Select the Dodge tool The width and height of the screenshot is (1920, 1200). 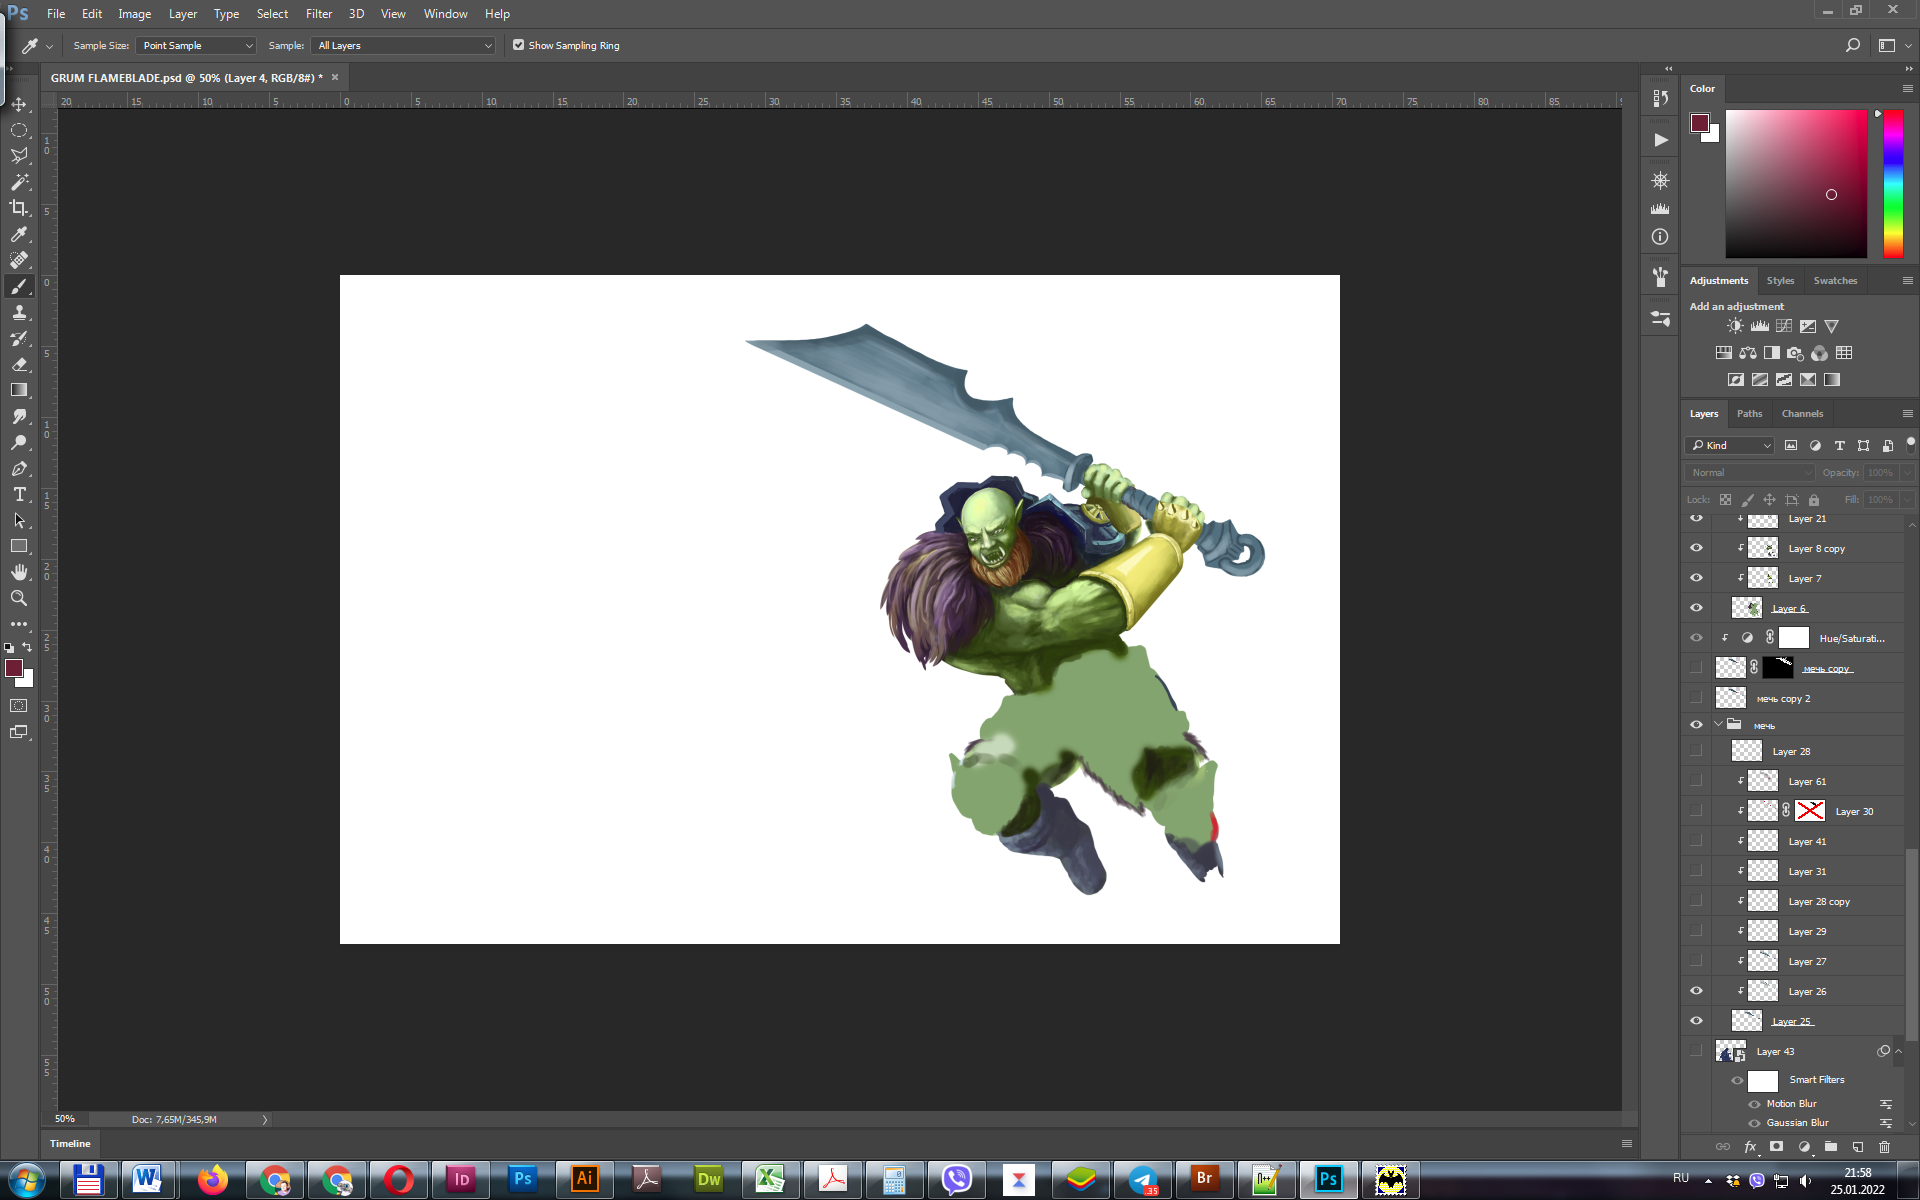coord(19,442)
